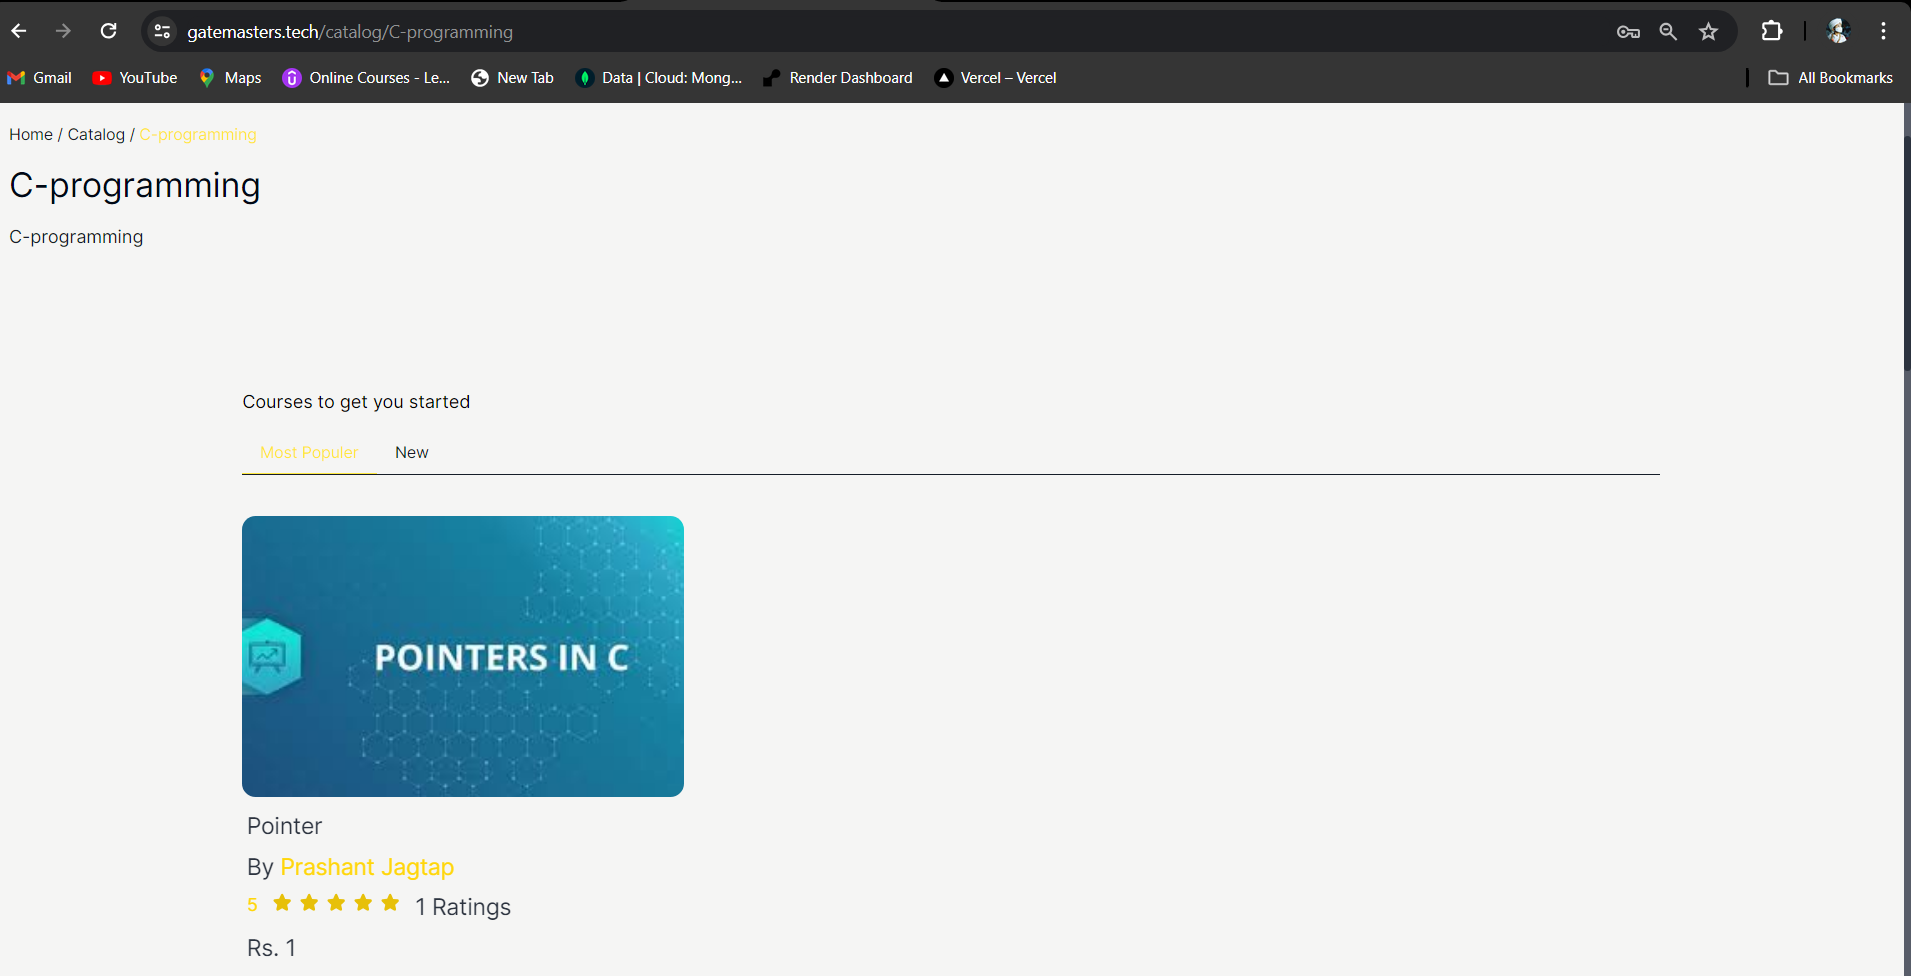This screenshot has width=1911, height=976.
Task: Open site information settings in address bar
Action: (161, 31)
